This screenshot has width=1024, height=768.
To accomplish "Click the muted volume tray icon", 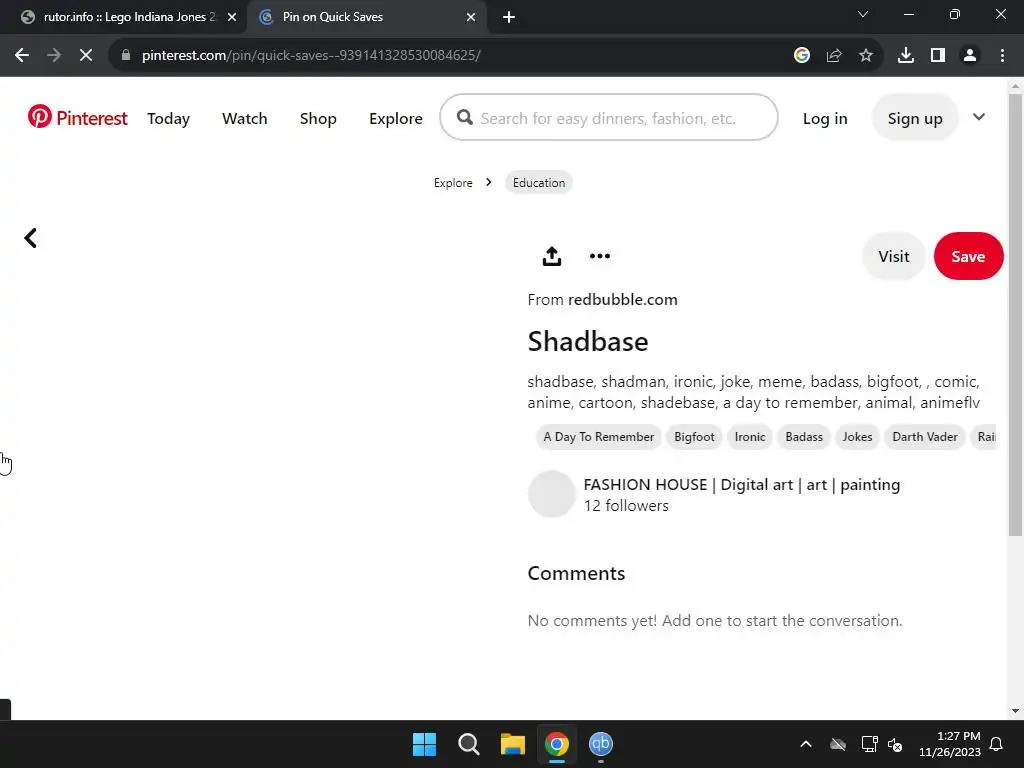I will pyautogui.click(x=895, y=744).
